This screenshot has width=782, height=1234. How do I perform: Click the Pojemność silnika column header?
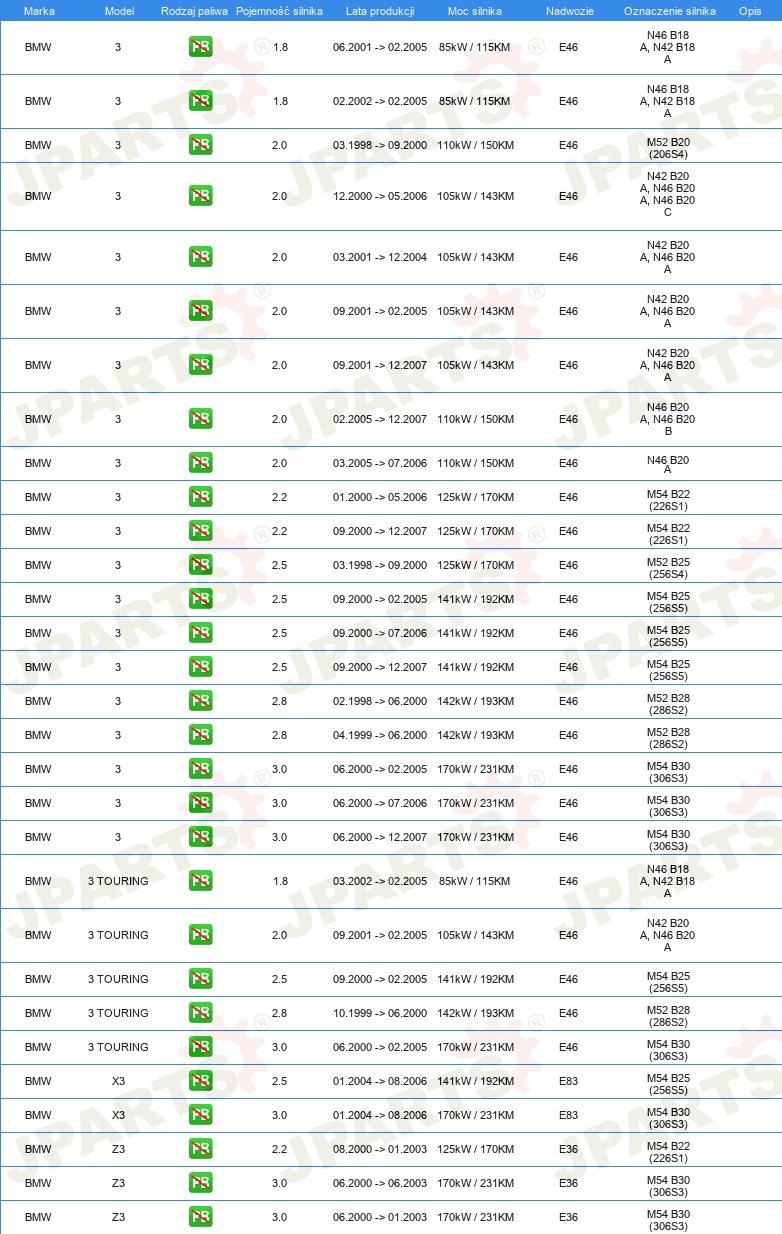(x=279, y=10)
